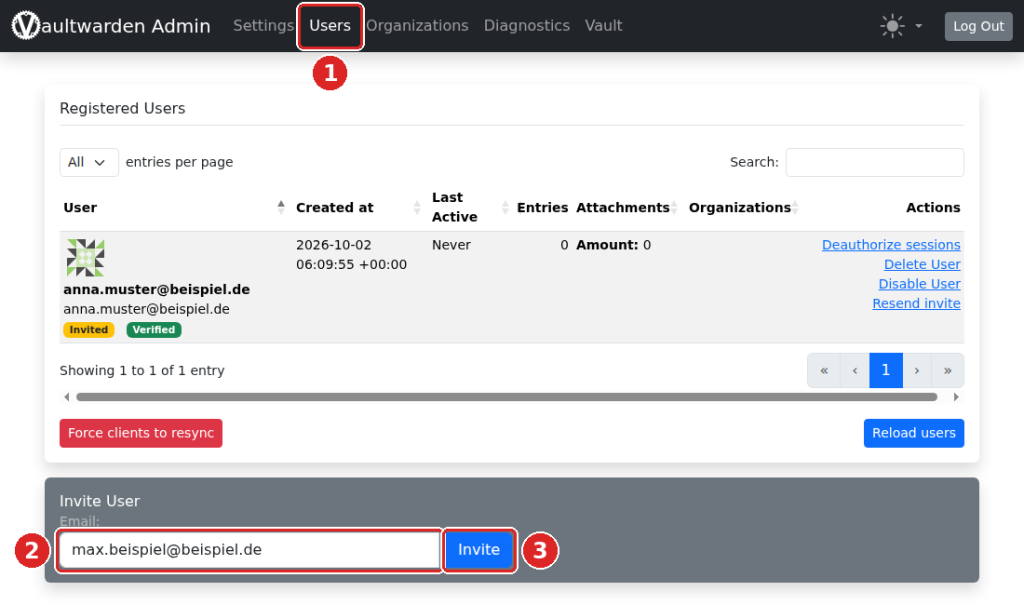Go to next page of users
This screenshot has height=605, width=1024.
[x=917, y=370]
